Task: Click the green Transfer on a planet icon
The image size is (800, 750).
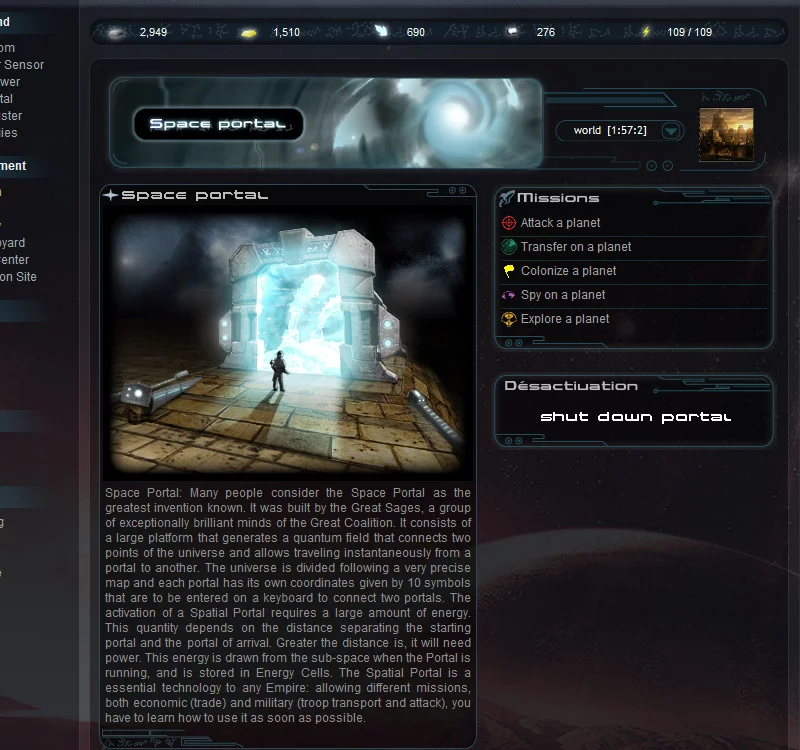Action: coord(509,247)
